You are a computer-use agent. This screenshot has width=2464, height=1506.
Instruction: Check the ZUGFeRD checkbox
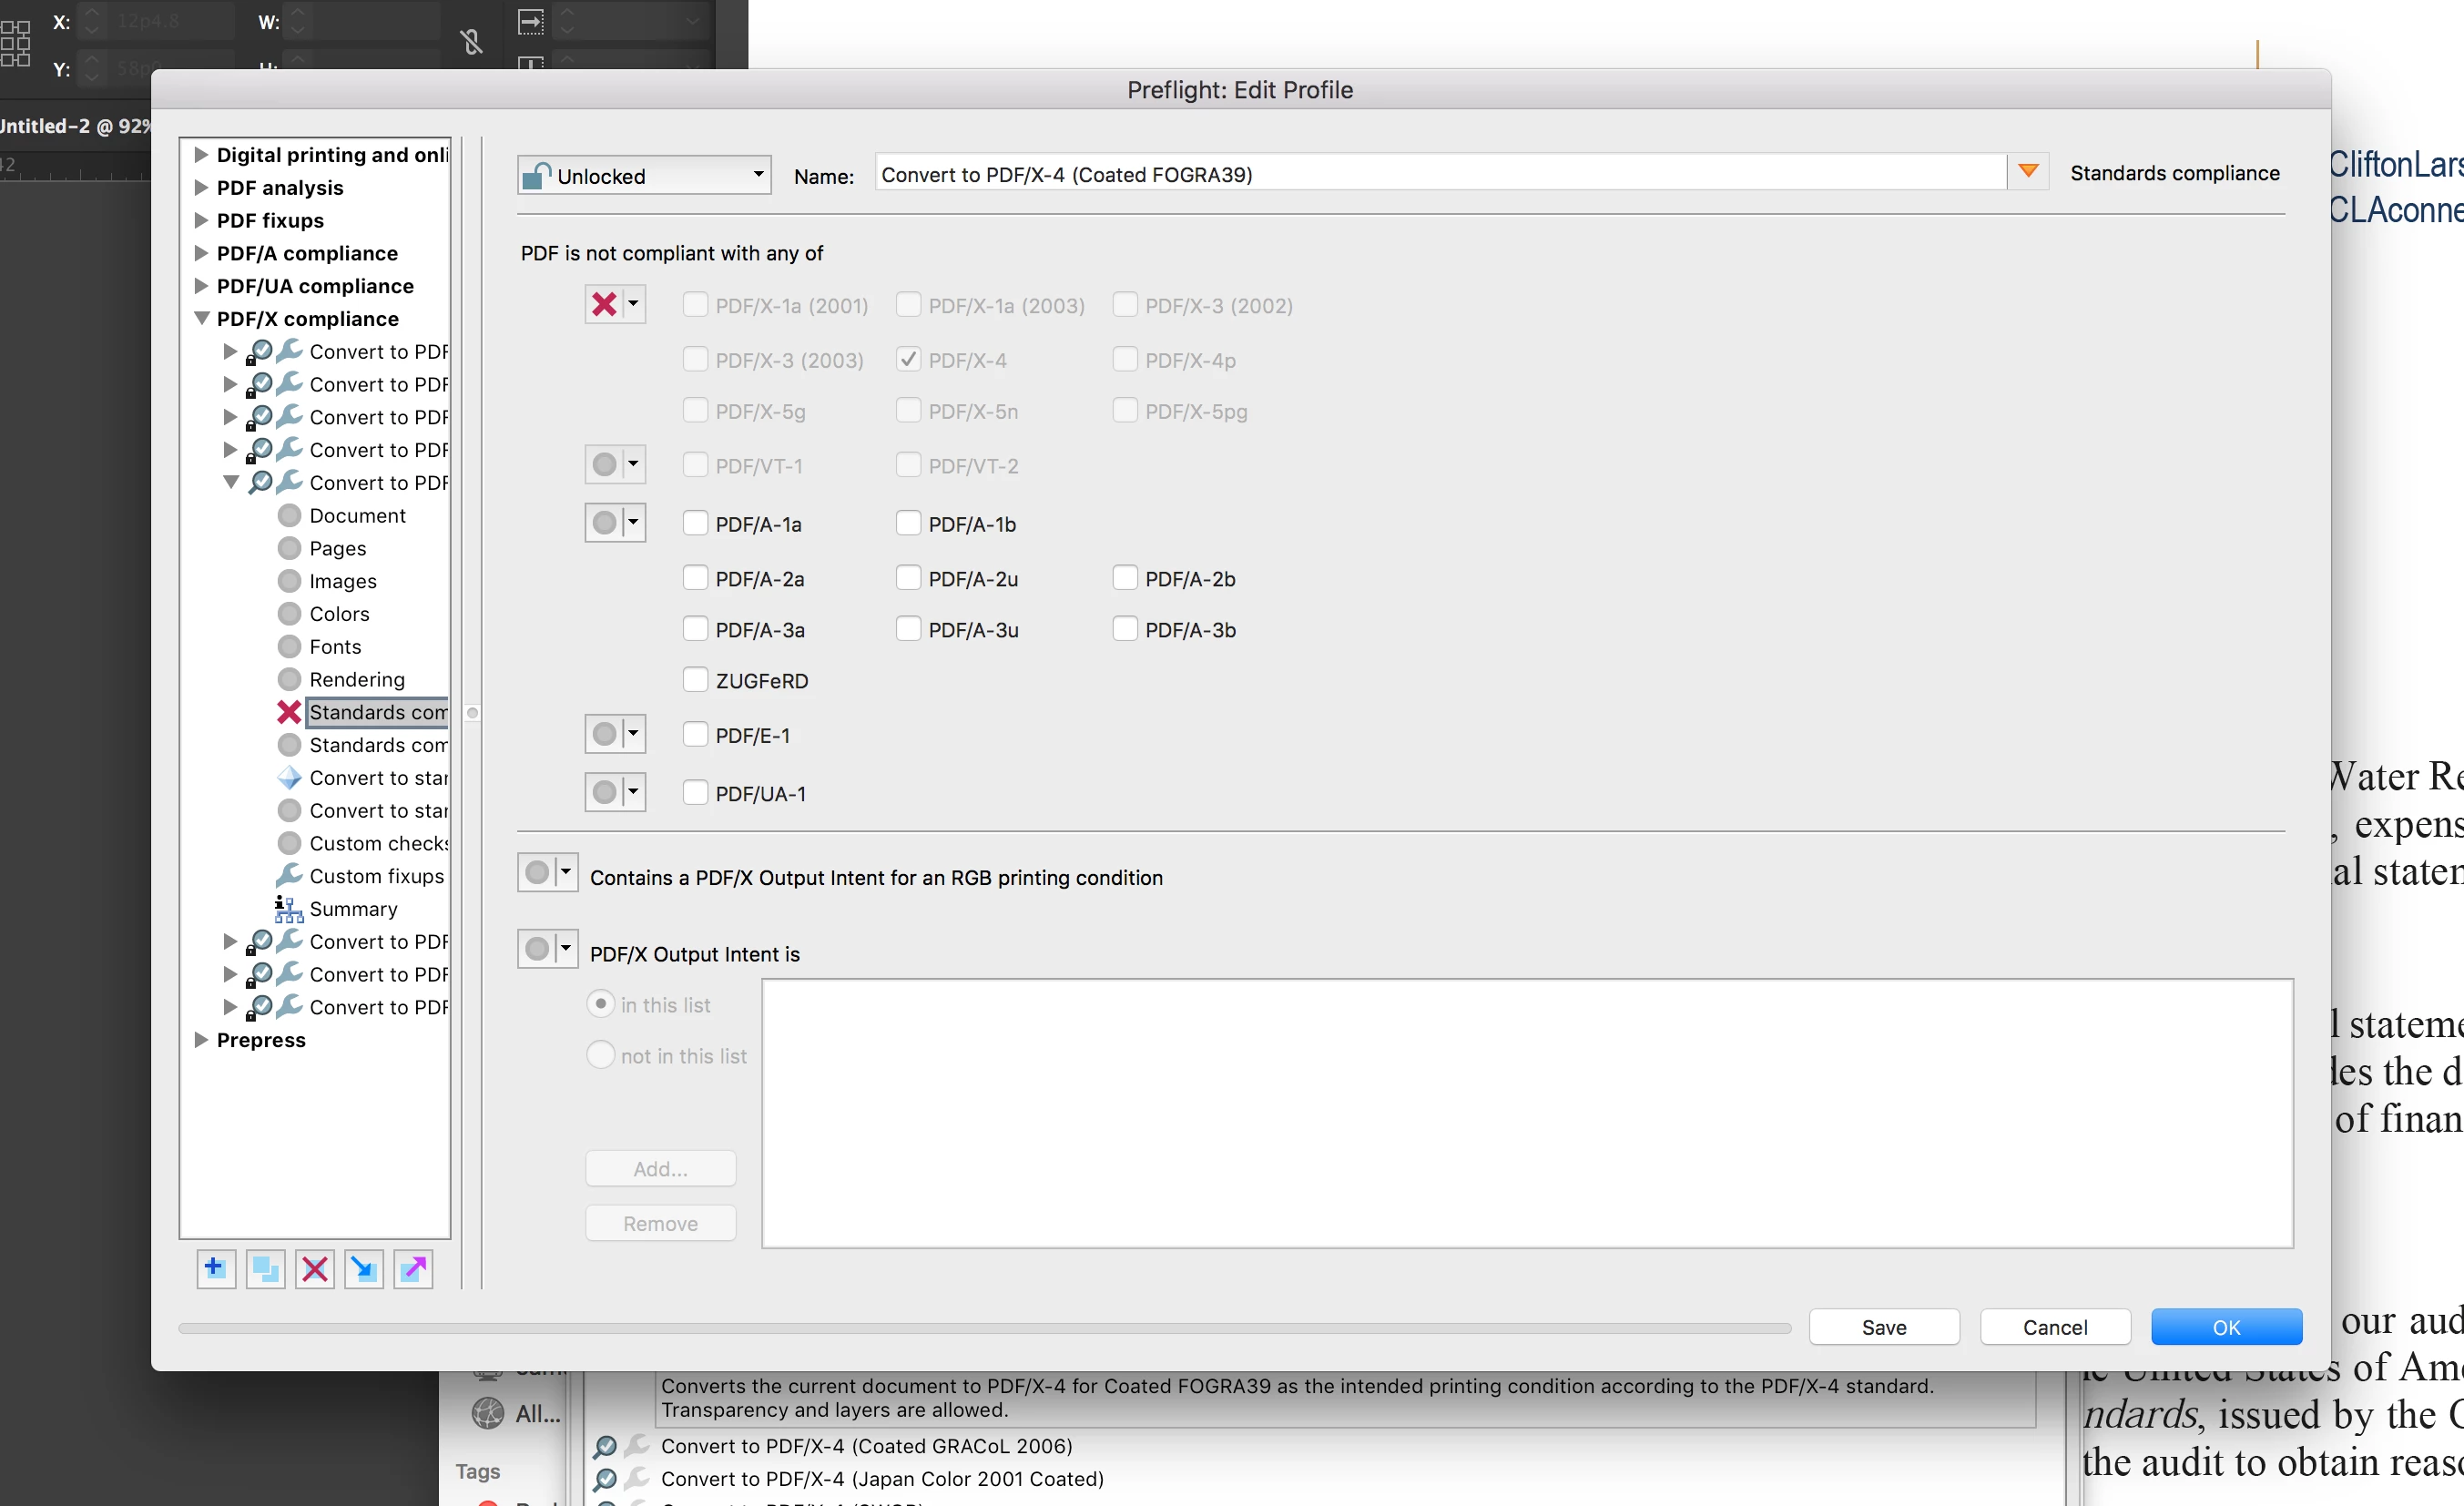click(x=695, y=680)
